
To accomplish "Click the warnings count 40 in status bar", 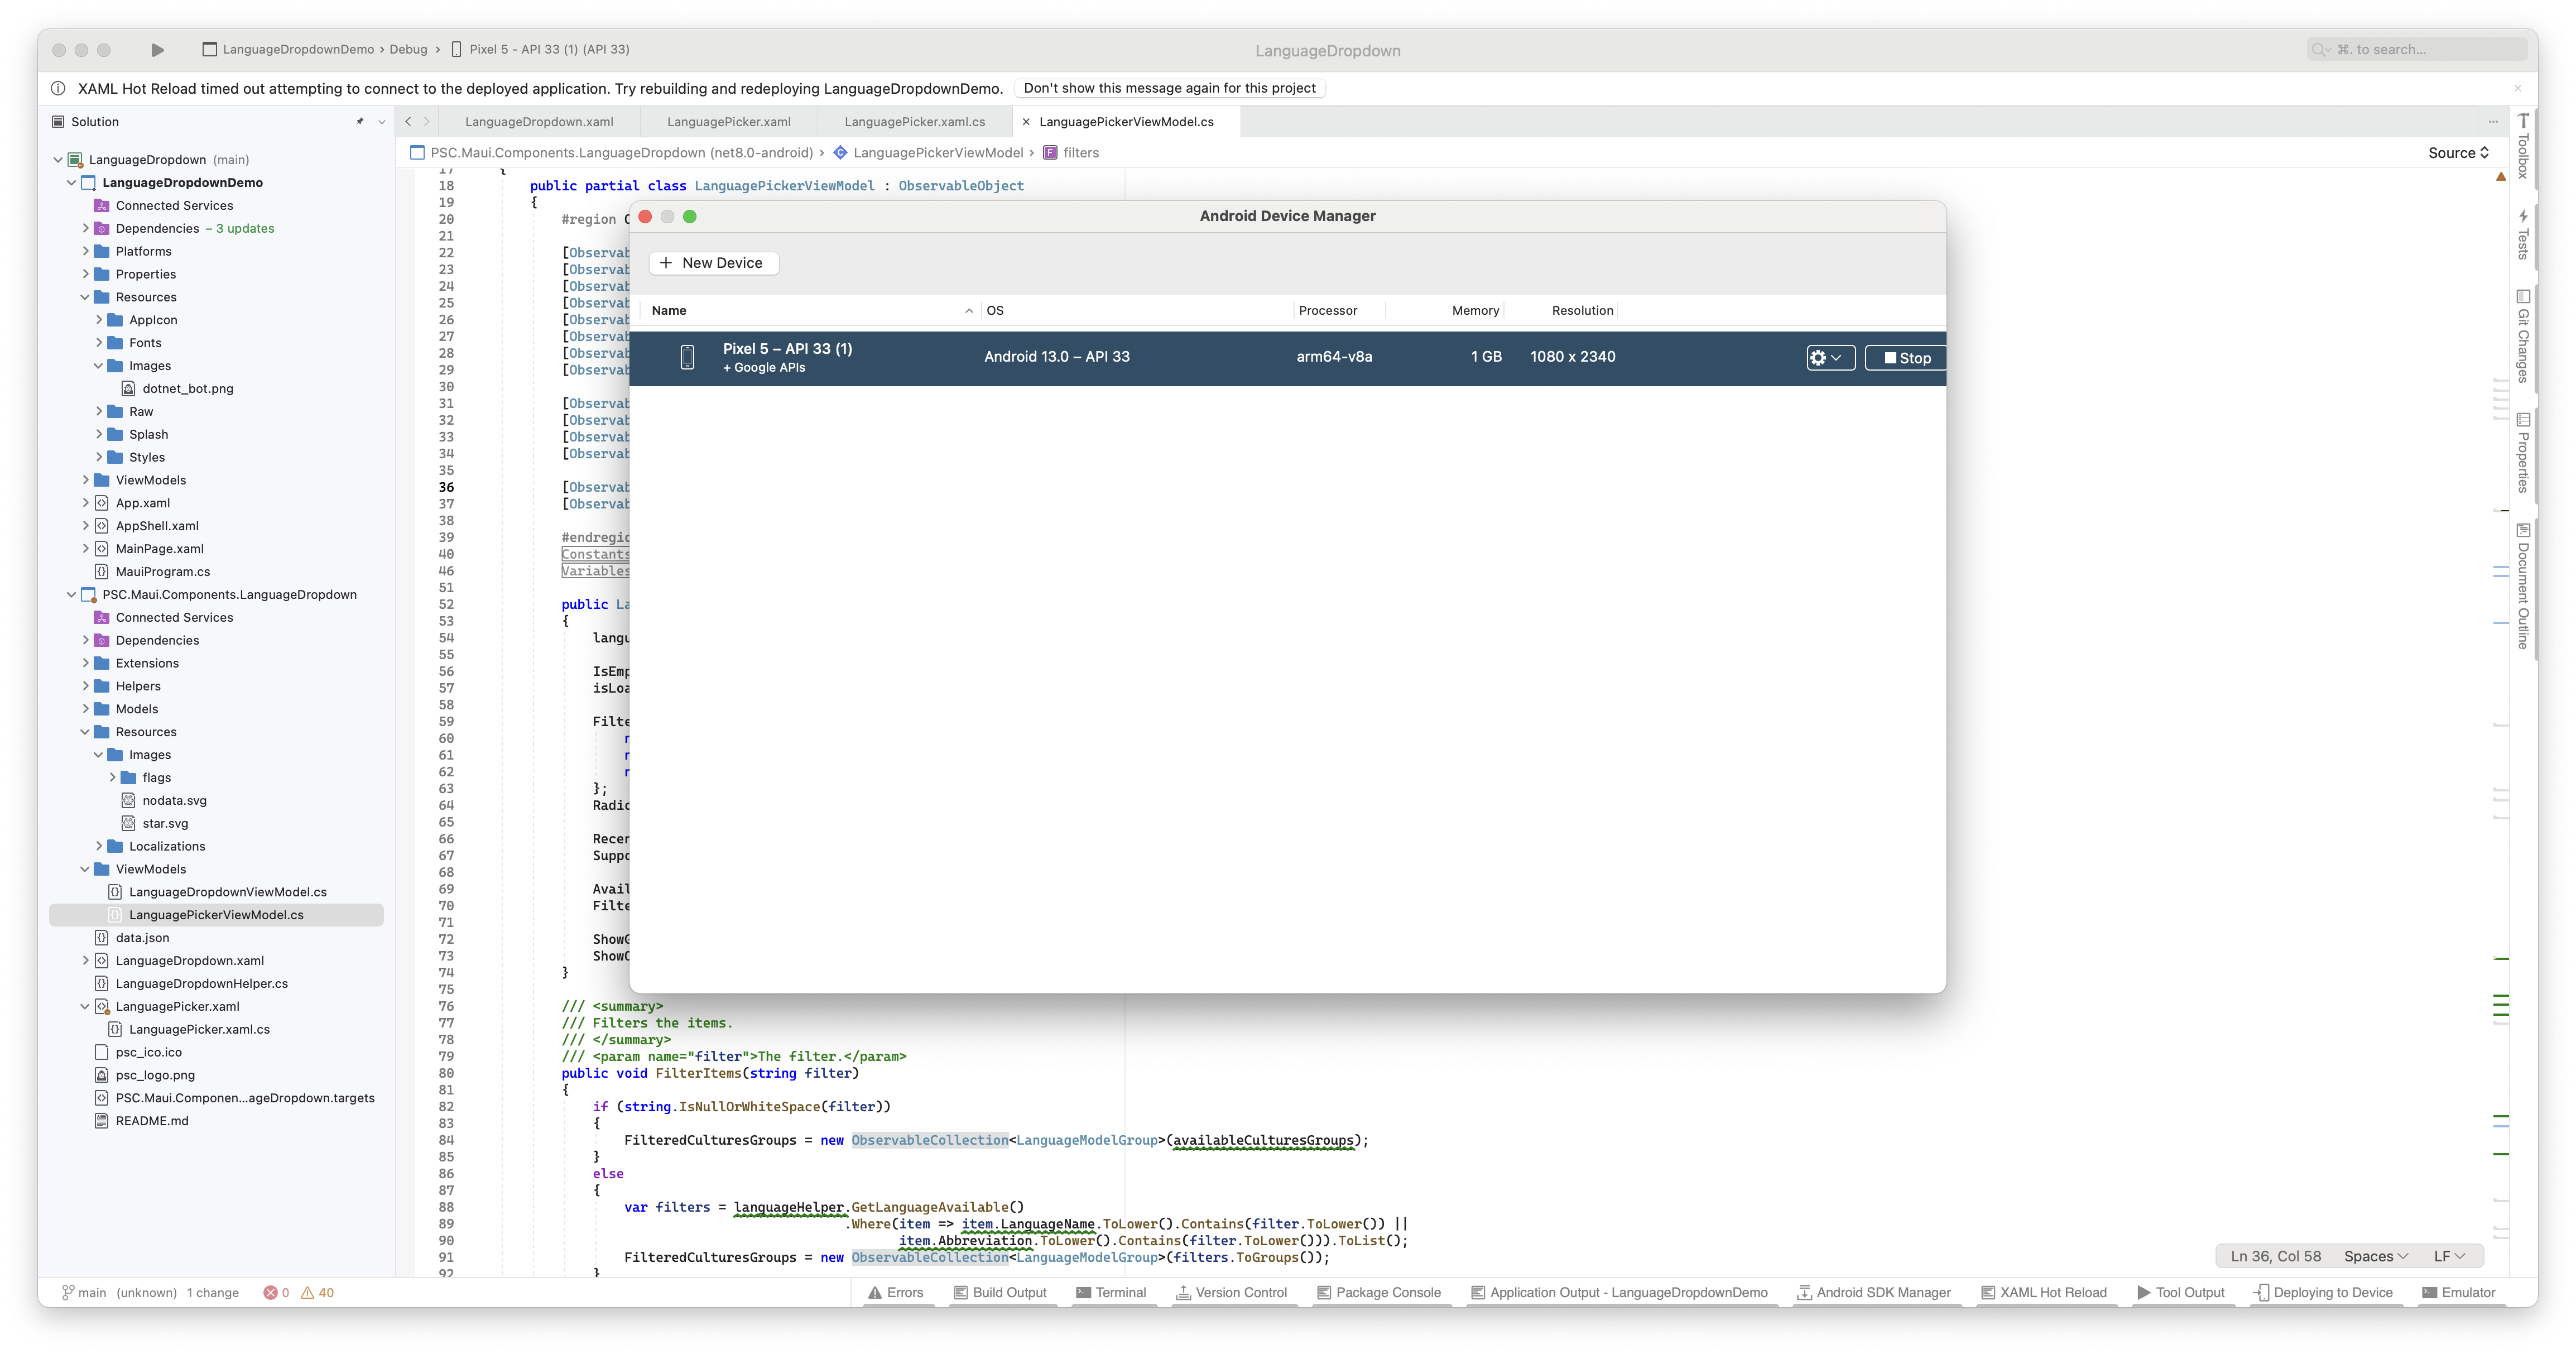I will pyautogui.click(x=318, y=1292).
